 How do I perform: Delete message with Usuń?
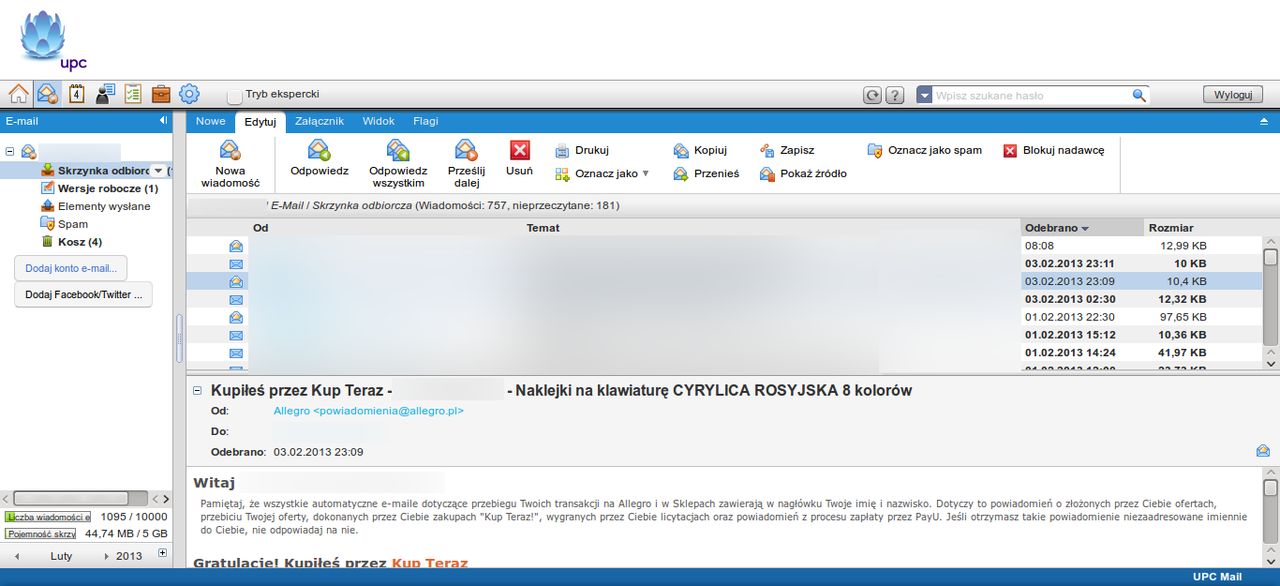point(519,160)
